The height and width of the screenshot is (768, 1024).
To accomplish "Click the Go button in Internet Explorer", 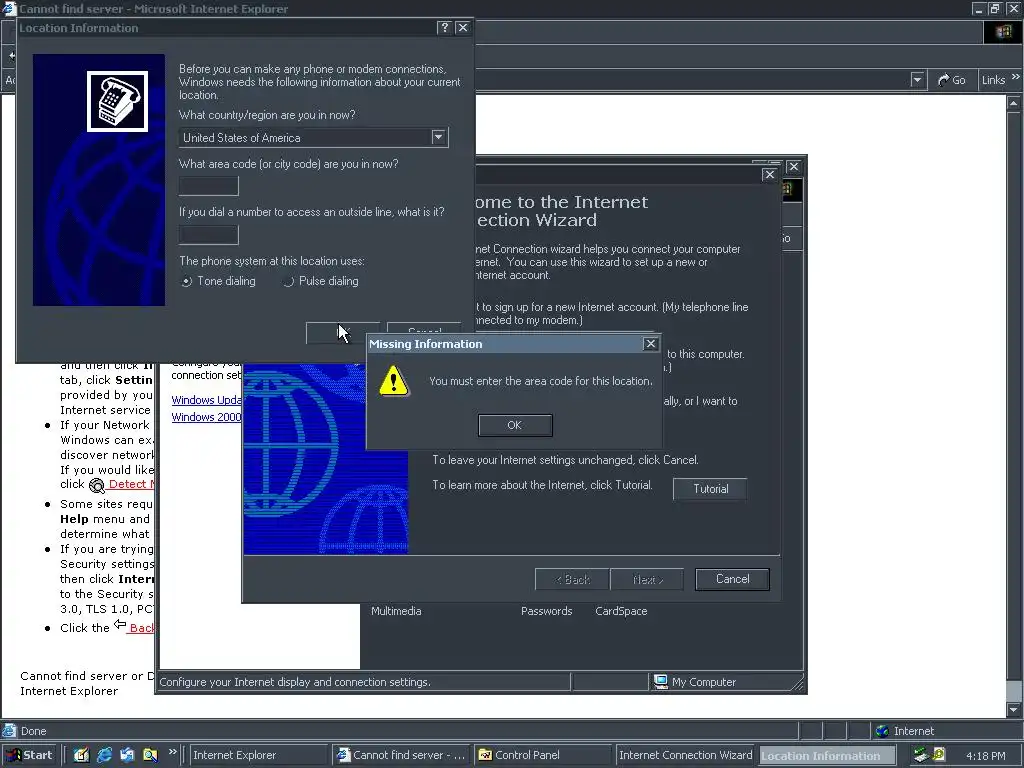I will (x=952, y=80).
